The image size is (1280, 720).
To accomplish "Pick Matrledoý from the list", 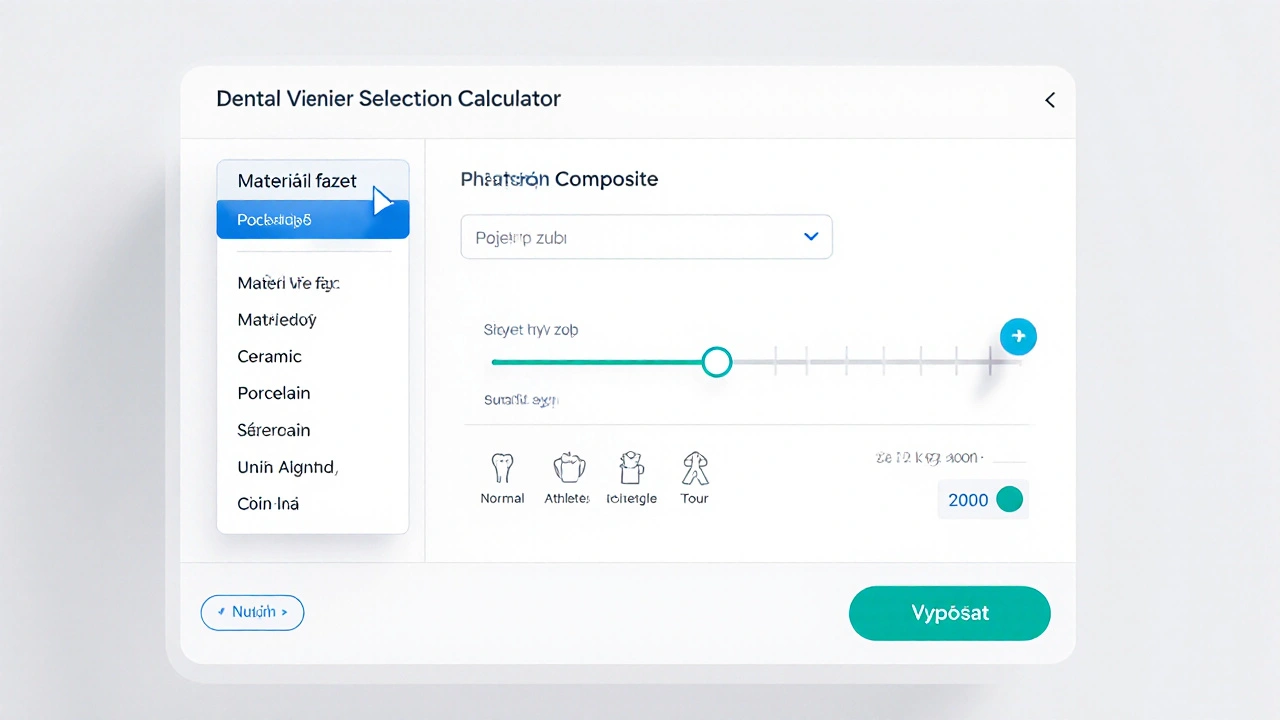I will pos(277,320).
